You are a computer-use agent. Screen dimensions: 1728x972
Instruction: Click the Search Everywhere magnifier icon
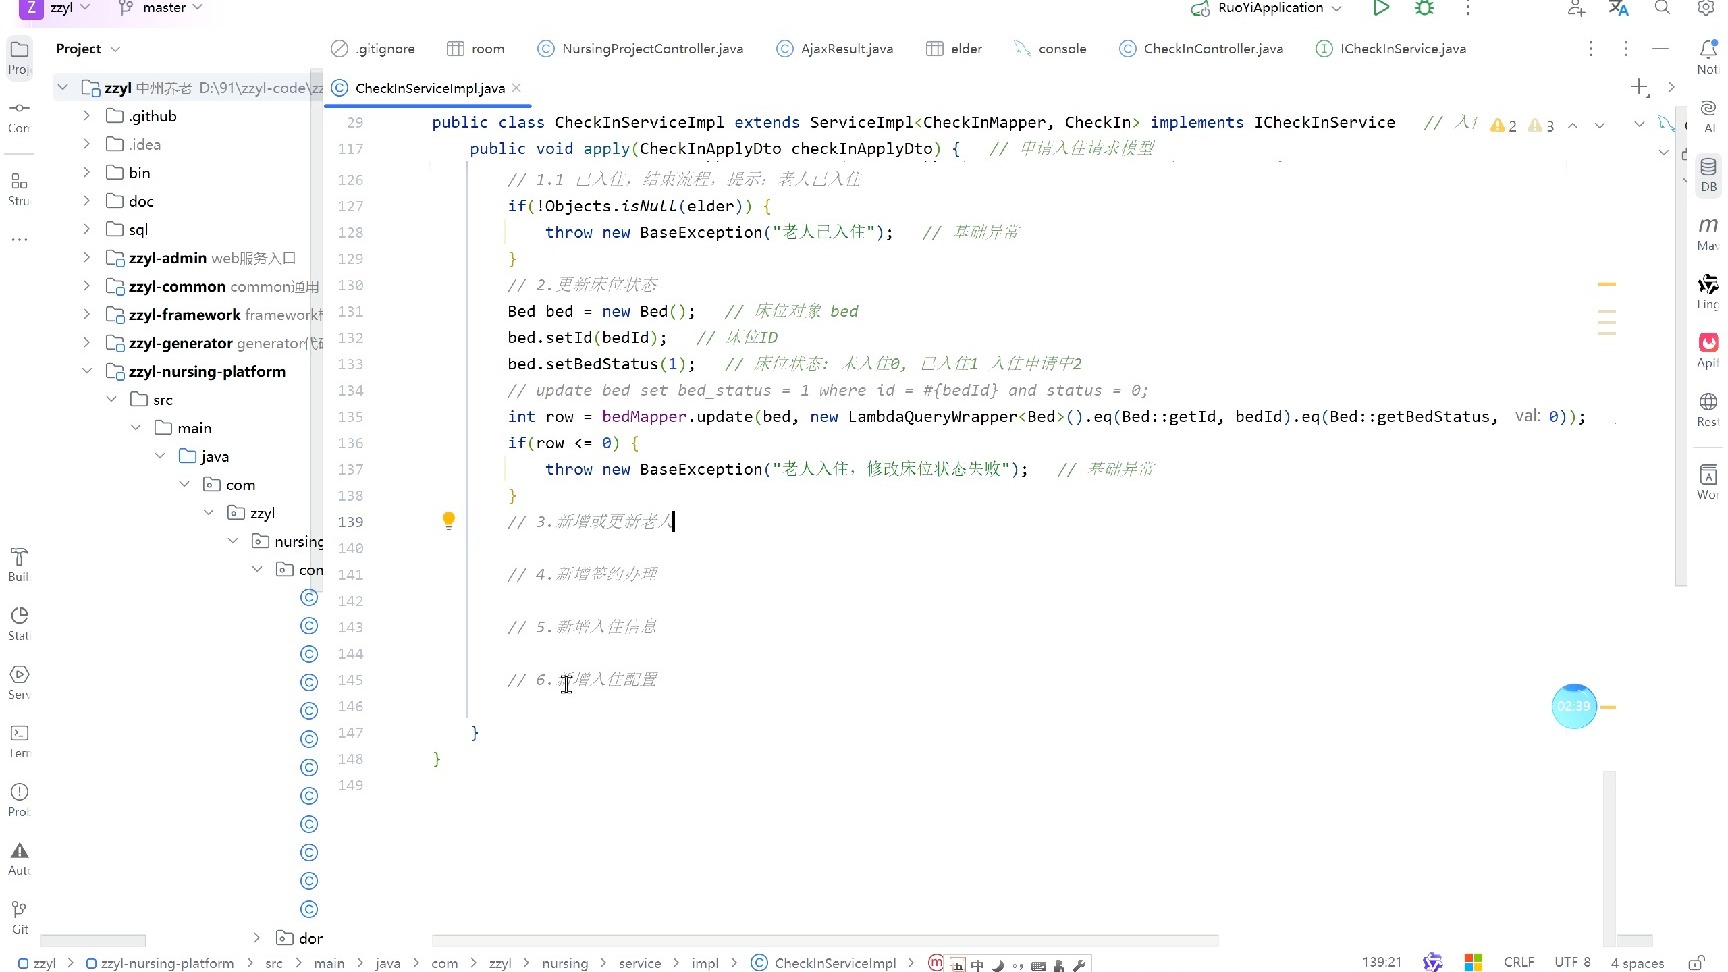tap(1662, 8)
